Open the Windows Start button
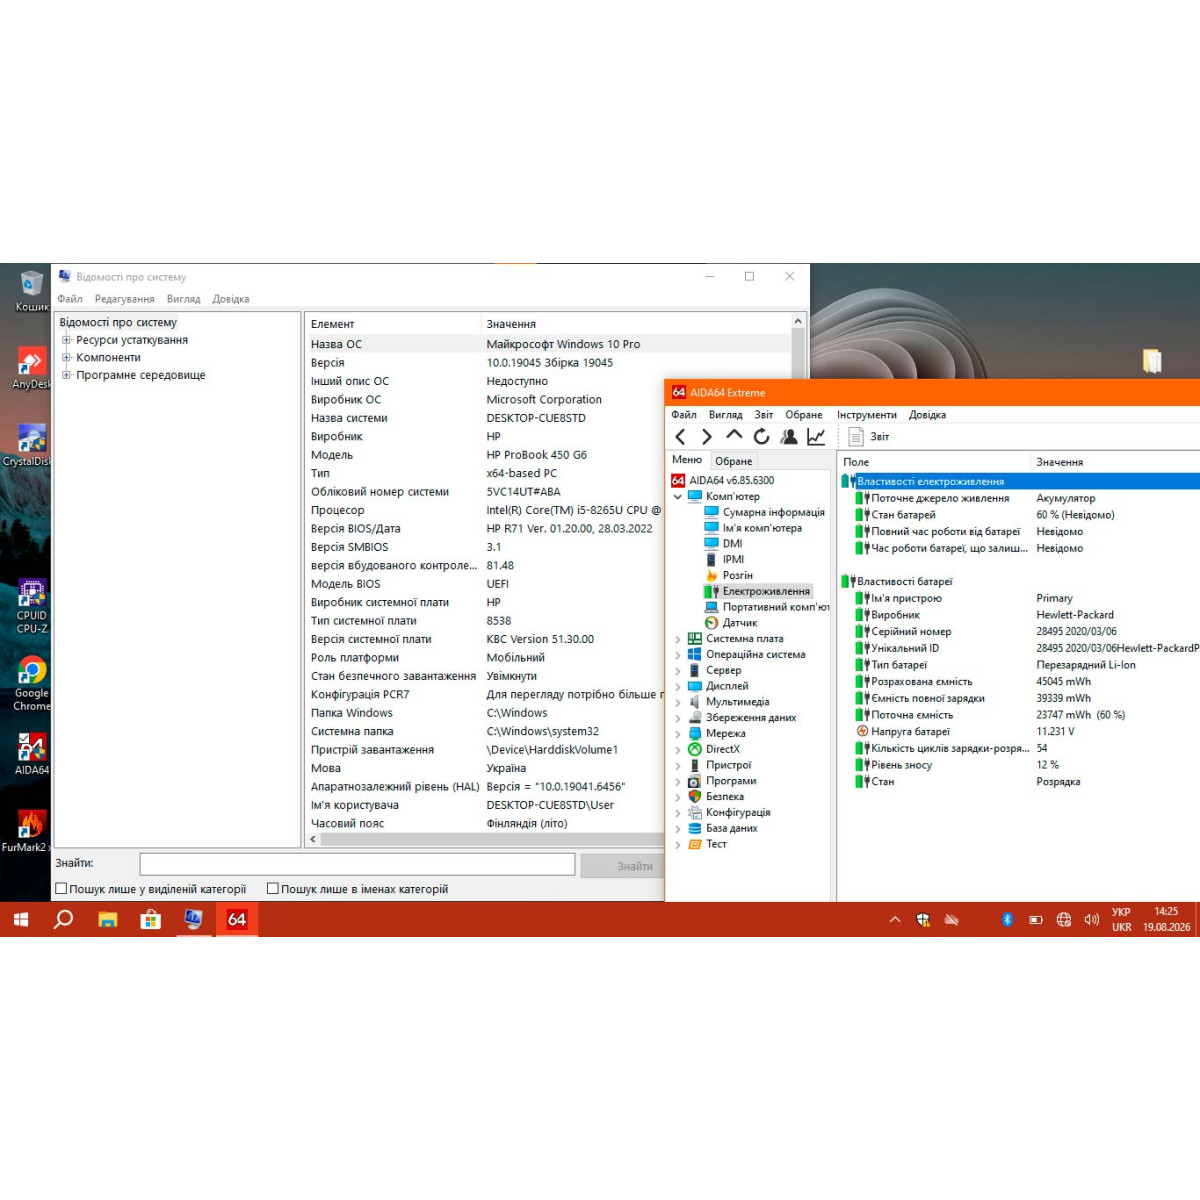1200x1200 pixels. click(21, 919)
